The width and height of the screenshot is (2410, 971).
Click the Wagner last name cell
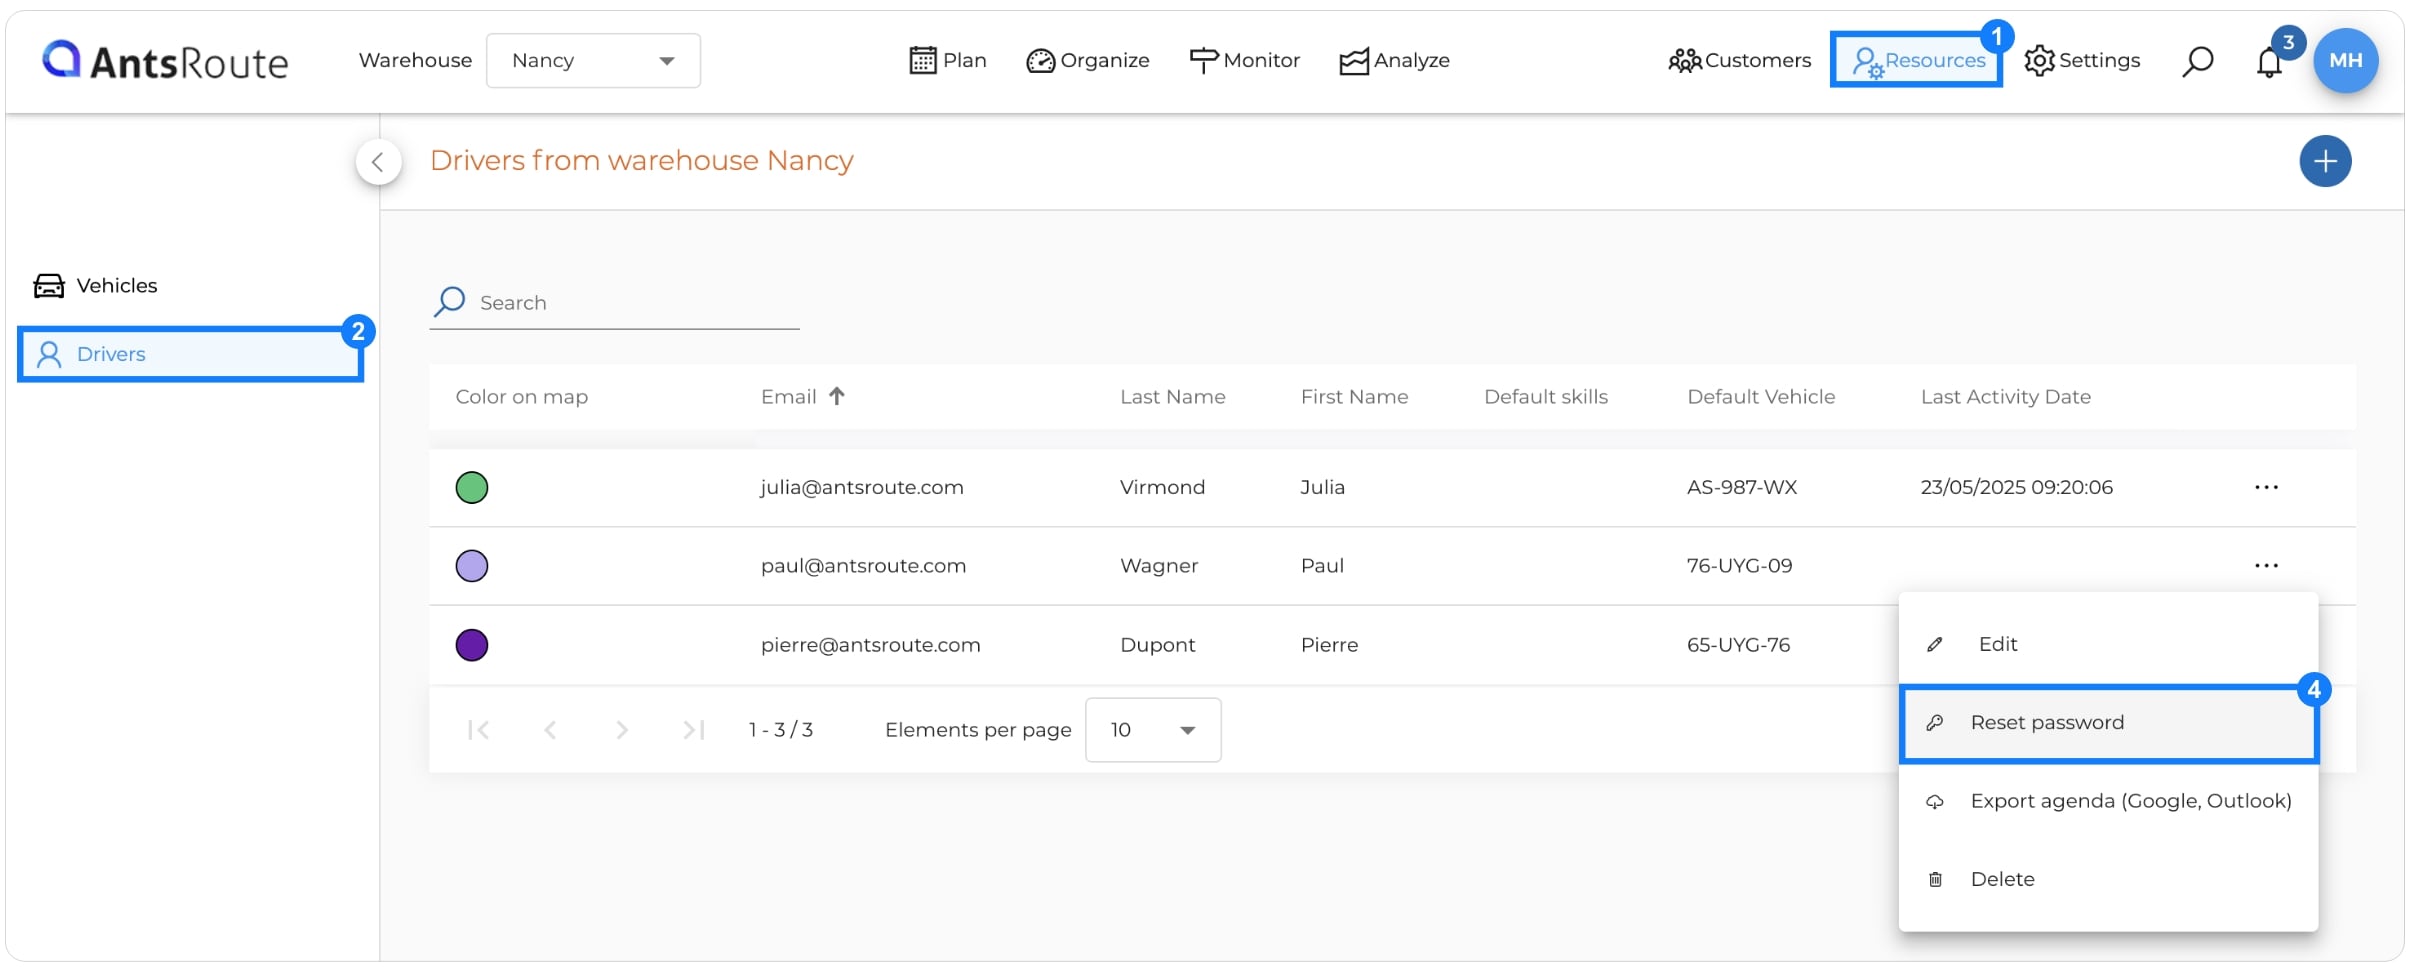coord(1159,566)
